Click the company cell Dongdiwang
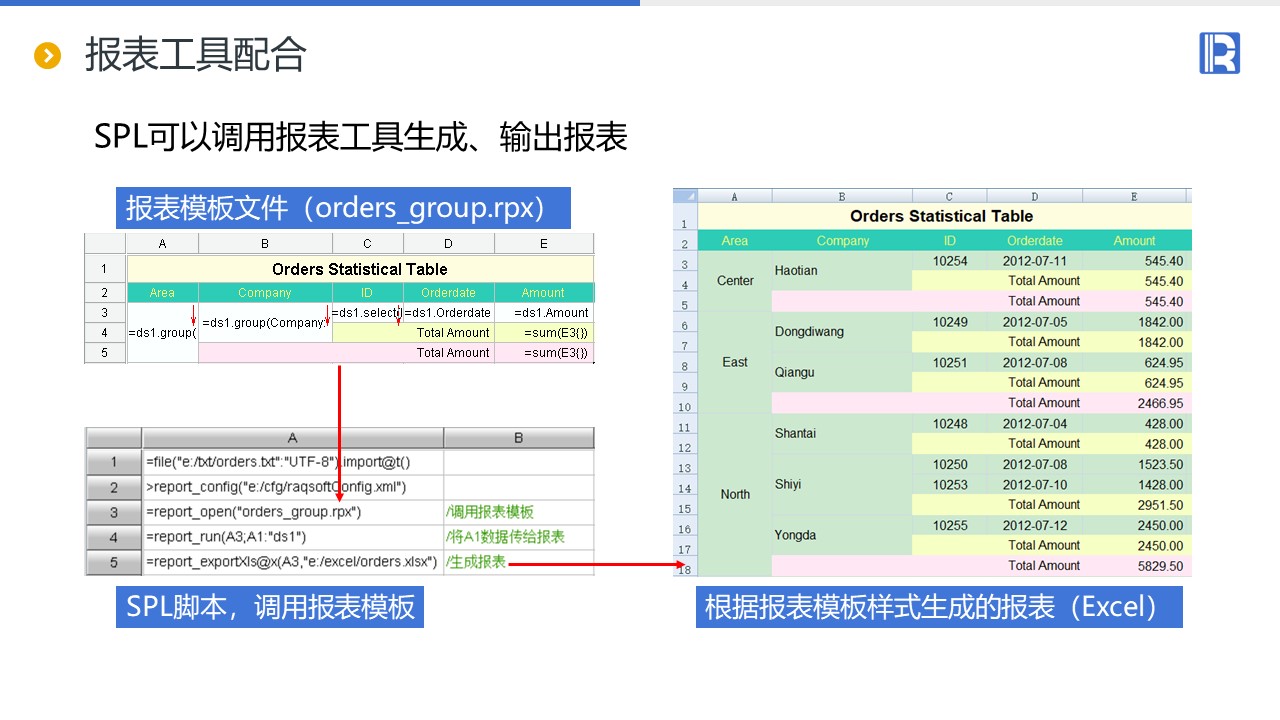Viewport: 1280px width, 720px height. [x=842, y=331]
